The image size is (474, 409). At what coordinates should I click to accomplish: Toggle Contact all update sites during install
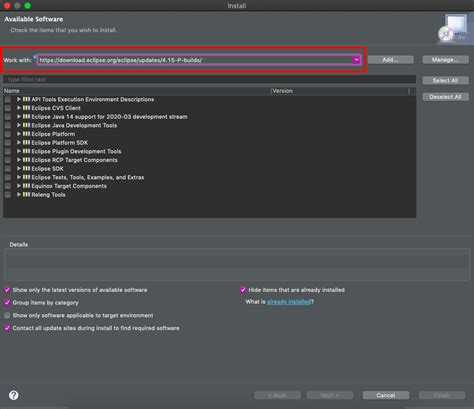pos(7,328)
